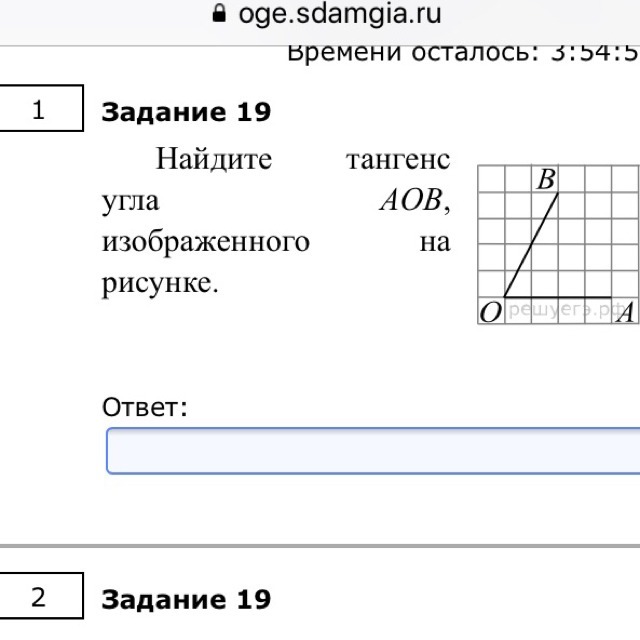
Task: Click the word тангенс in the problem
Action: 397,159
